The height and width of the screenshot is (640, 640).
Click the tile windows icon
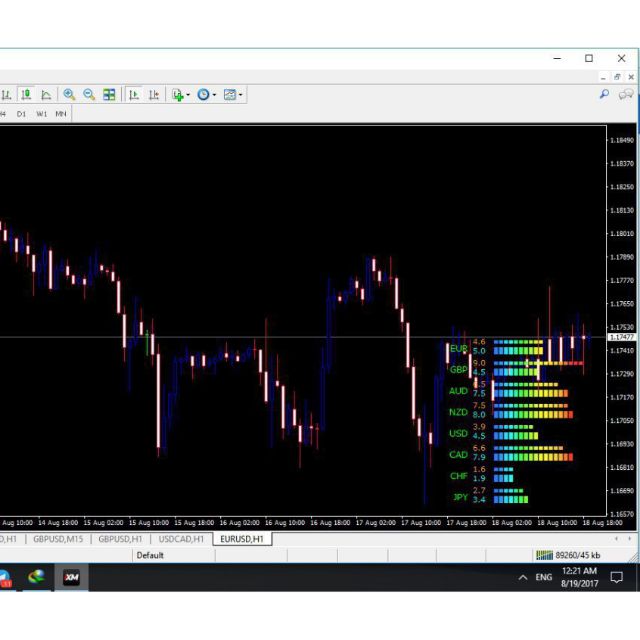click(x=109, y=95)
